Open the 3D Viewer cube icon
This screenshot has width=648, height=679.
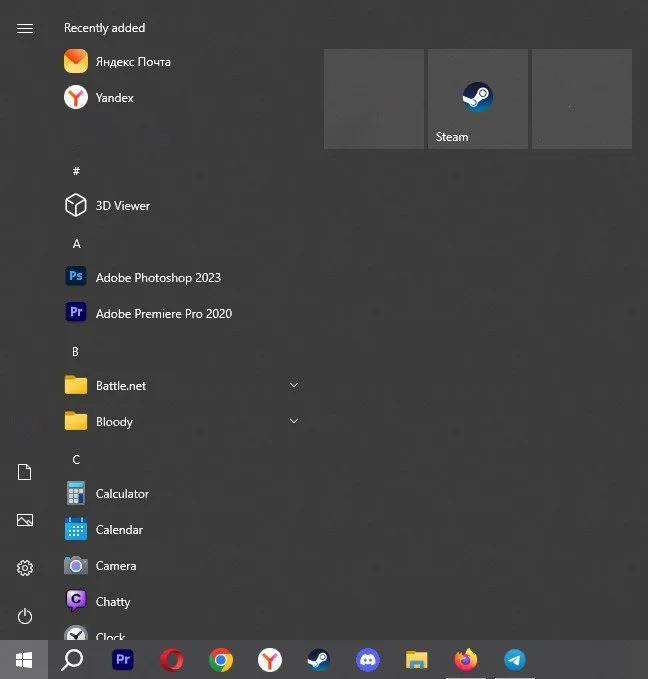(76, 205)
